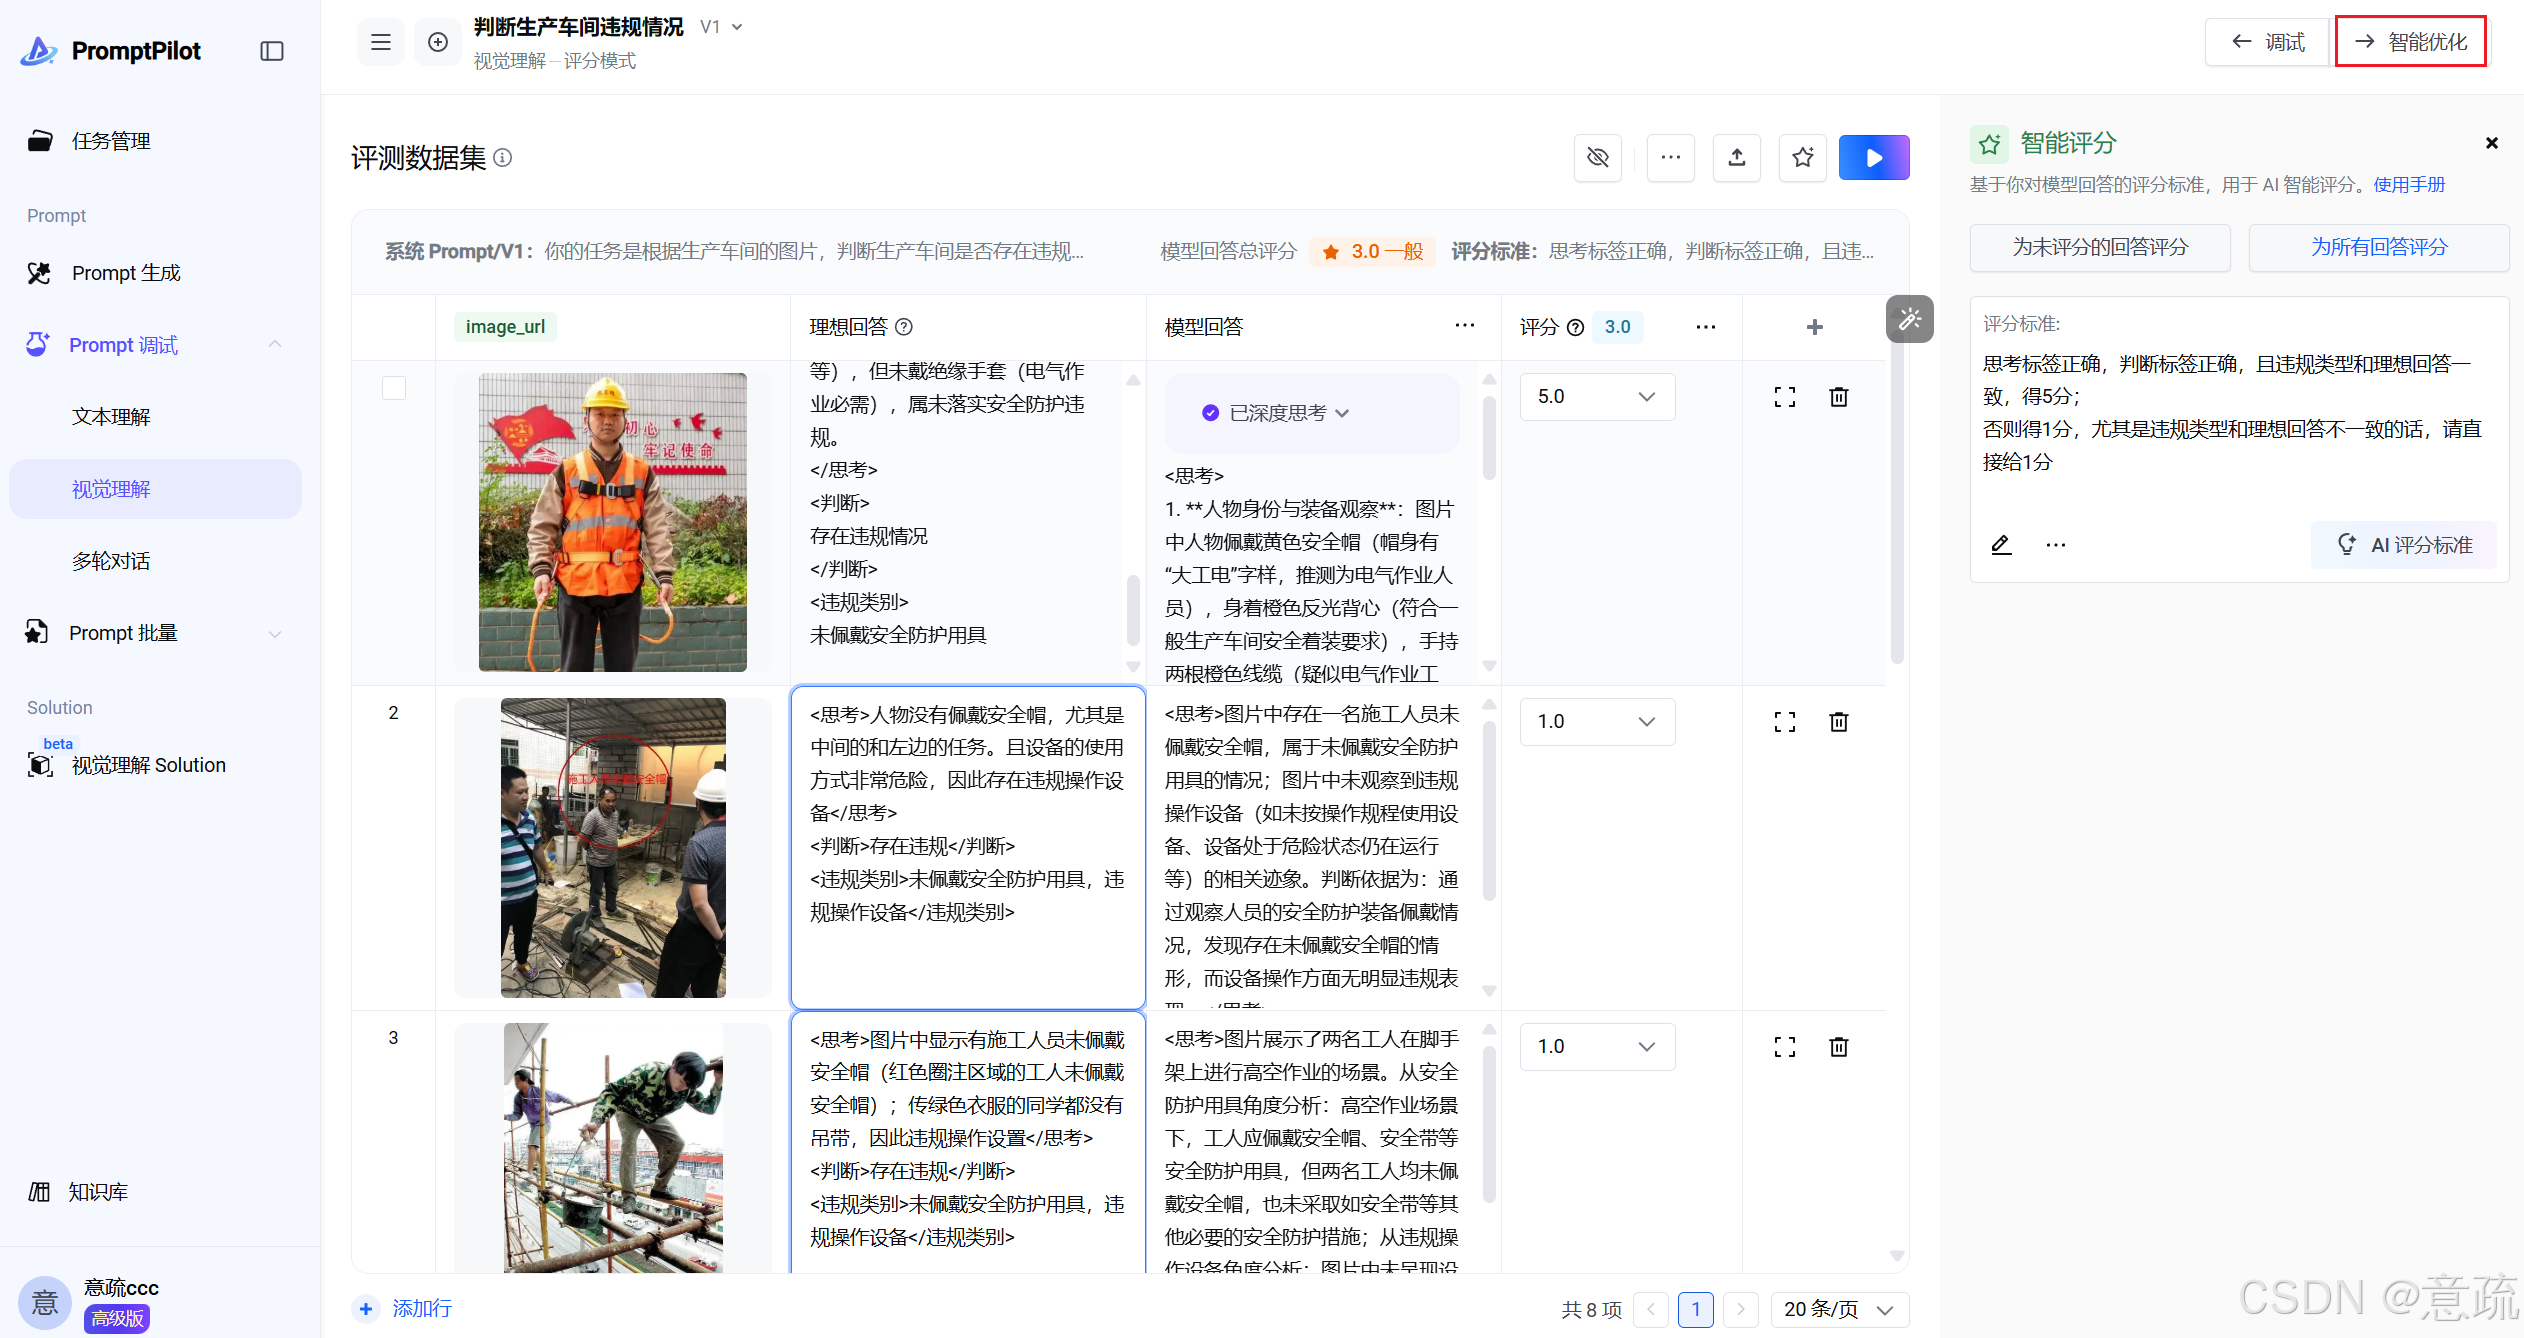Click the star smart-scoring toolbar icon

coord(1803,158)
